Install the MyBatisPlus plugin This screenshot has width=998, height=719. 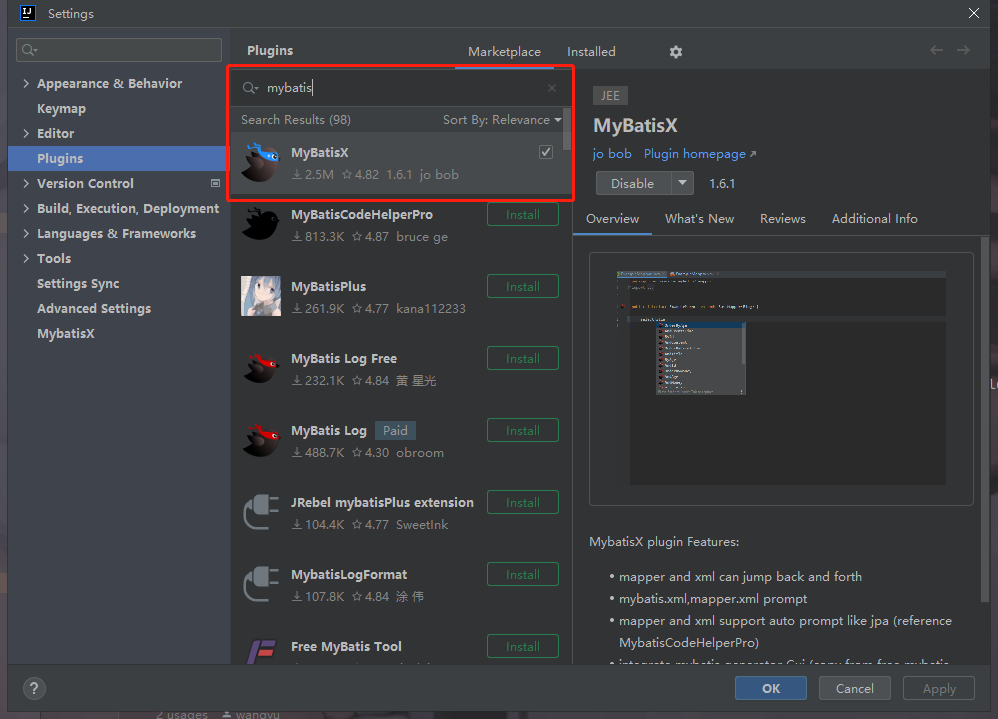click(x=523, y=286)
